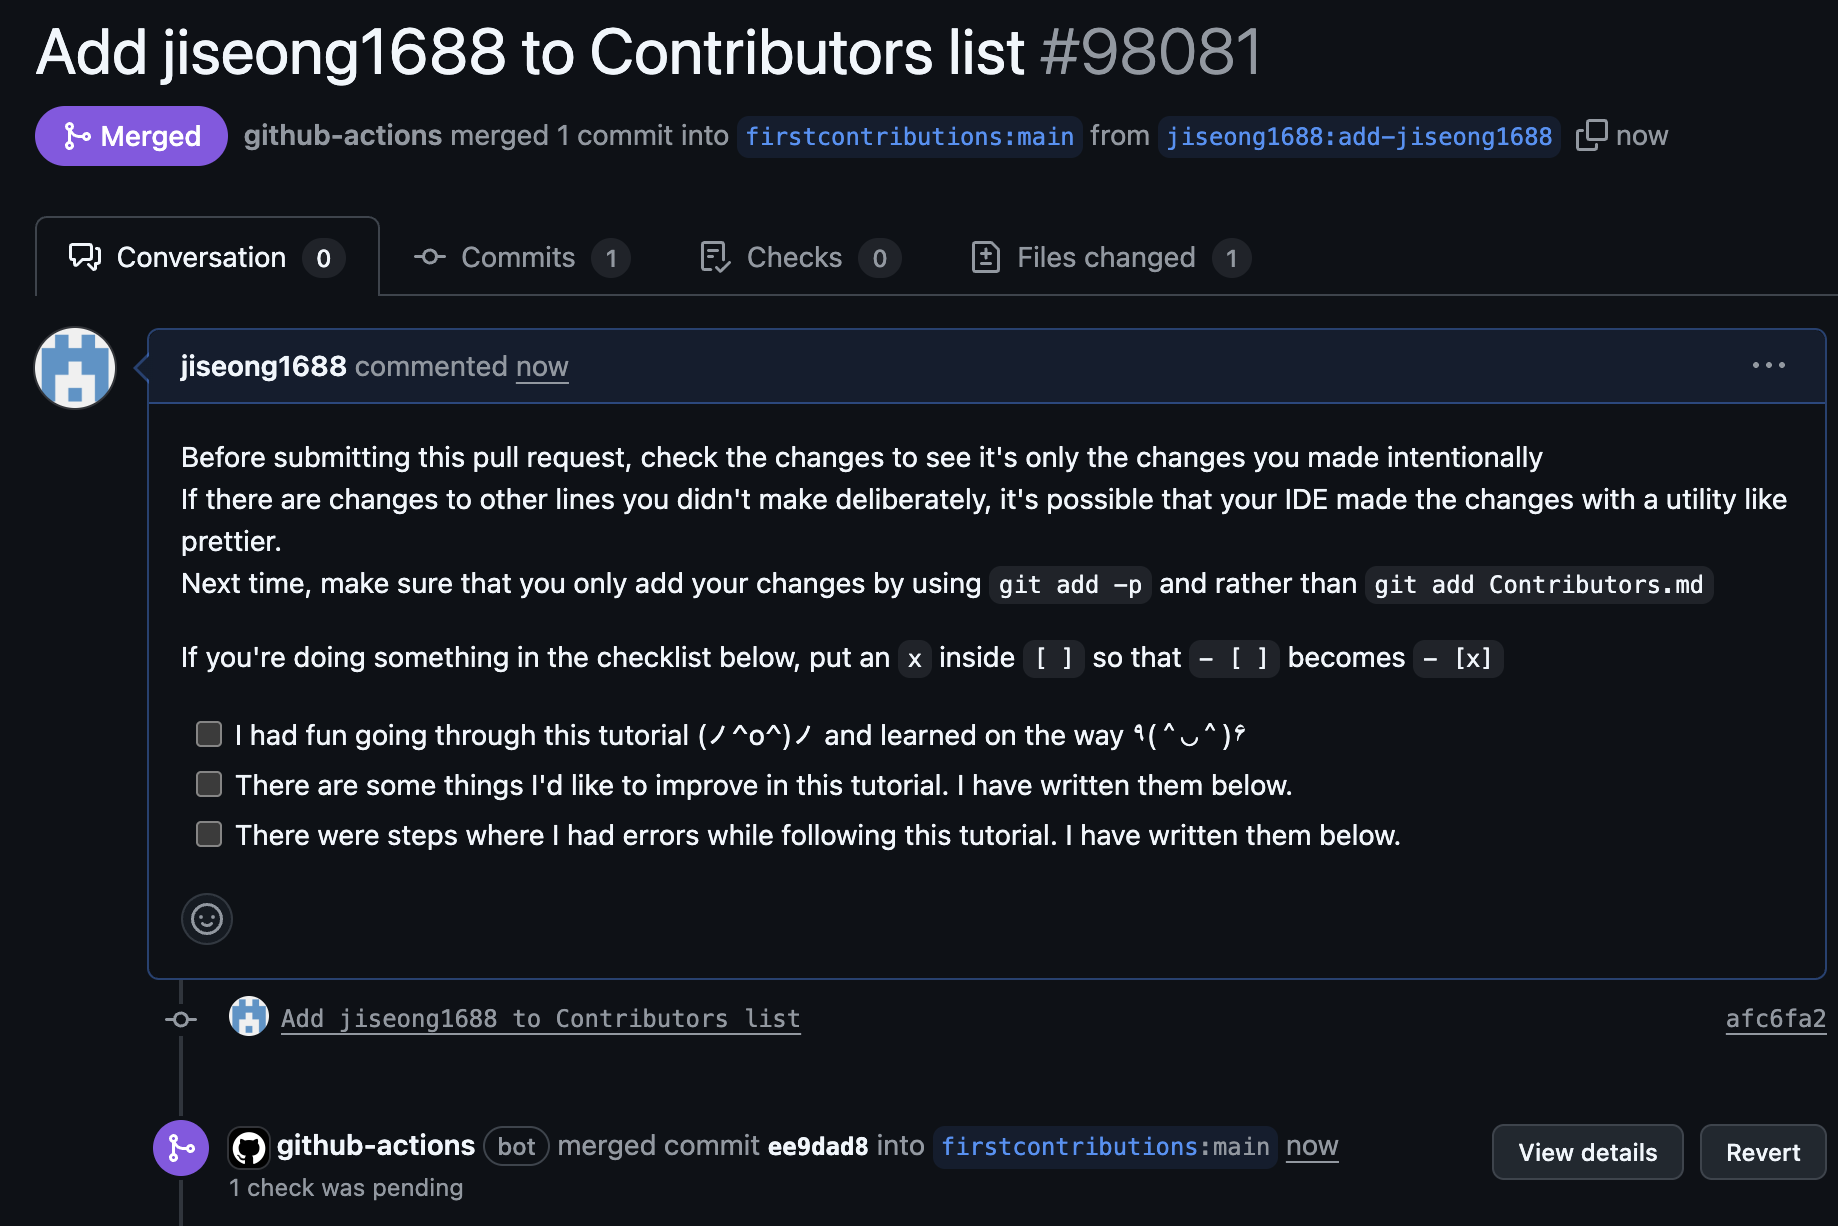Switch to the Commits tab

[x=521, y=258]
